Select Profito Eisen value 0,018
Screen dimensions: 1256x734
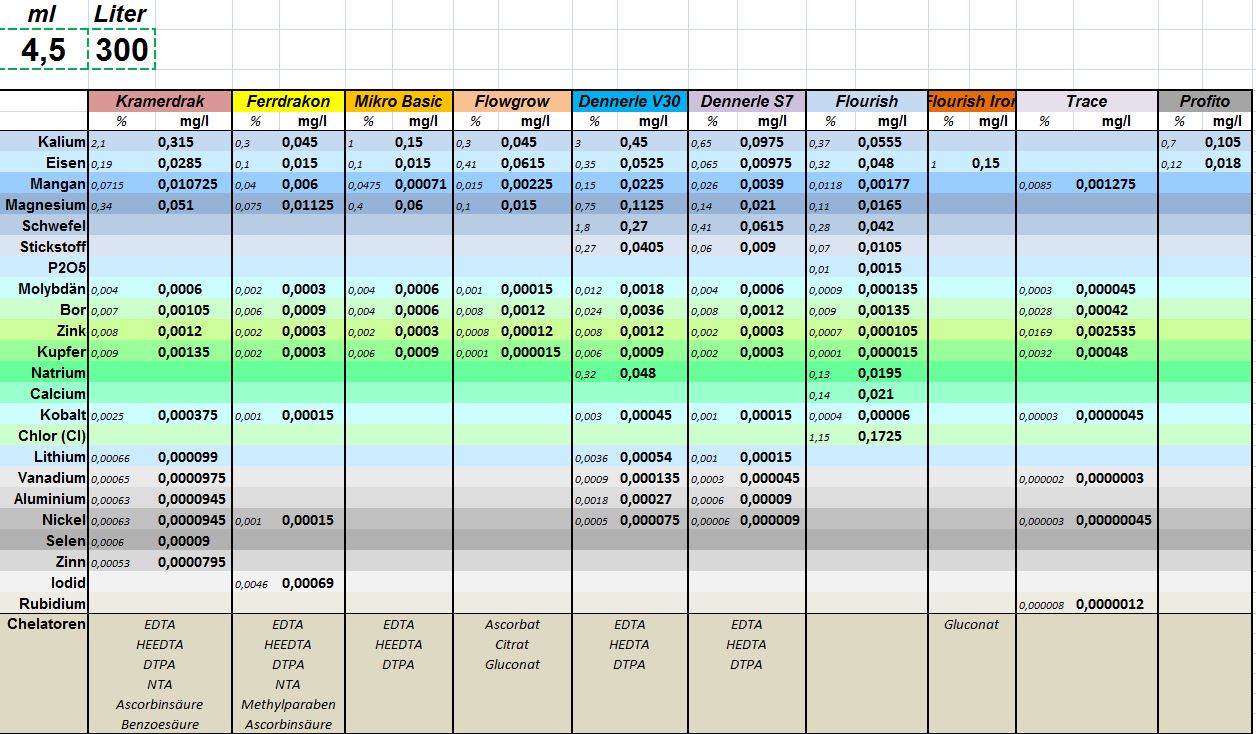(1223, 163)
